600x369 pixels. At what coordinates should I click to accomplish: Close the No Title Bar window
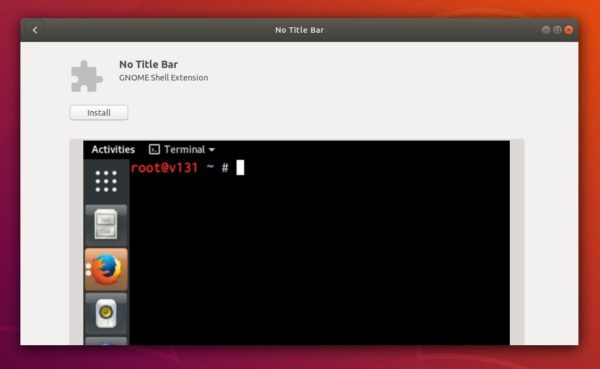[569, 30]
